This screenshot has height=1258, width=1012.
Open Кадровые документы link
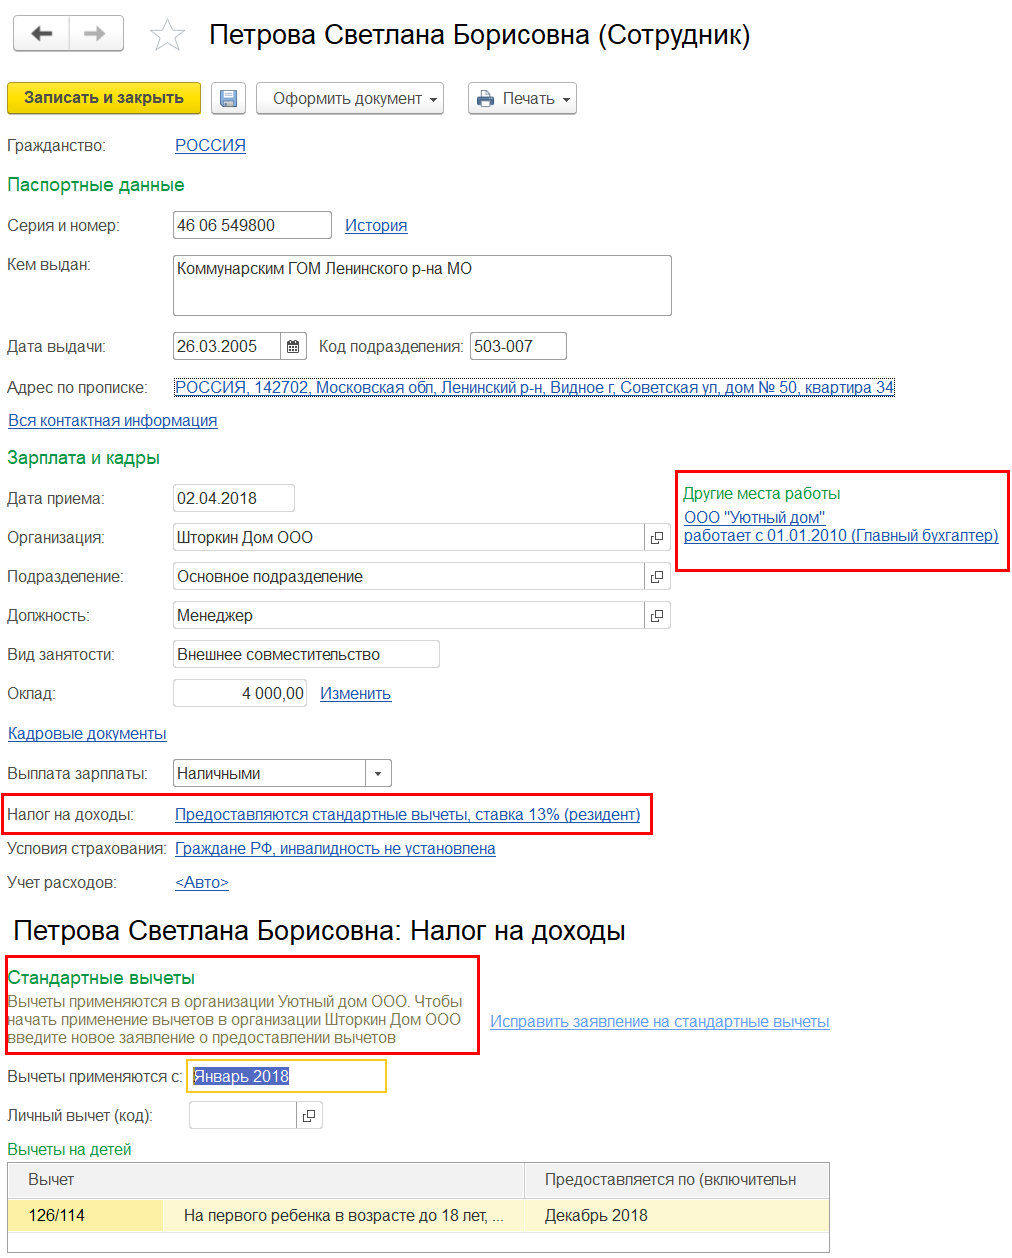(x=87, y=733)
